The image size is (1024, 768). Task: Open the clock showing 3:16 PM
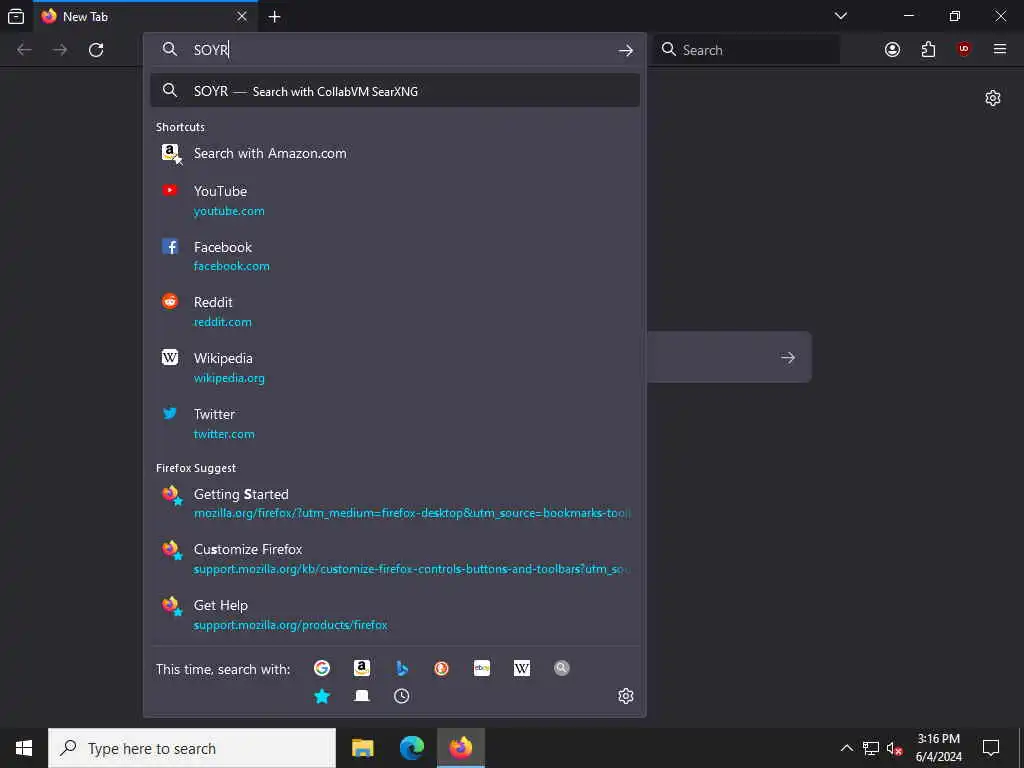click(x=938, y=748)
